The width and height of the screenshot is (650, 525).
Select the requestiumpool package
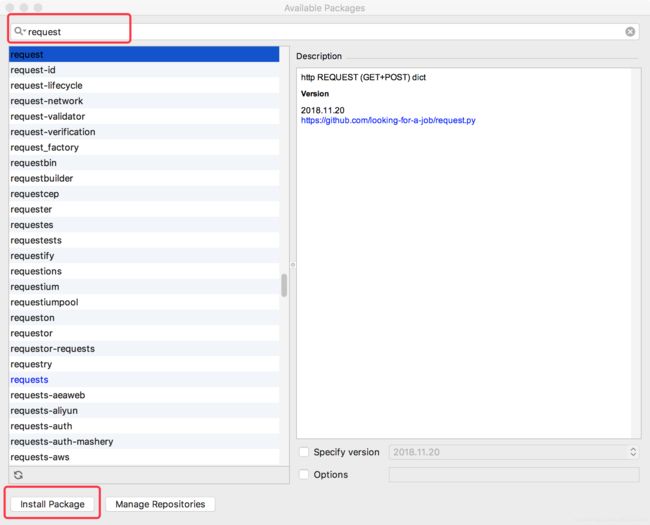click(x=144, y=302)
